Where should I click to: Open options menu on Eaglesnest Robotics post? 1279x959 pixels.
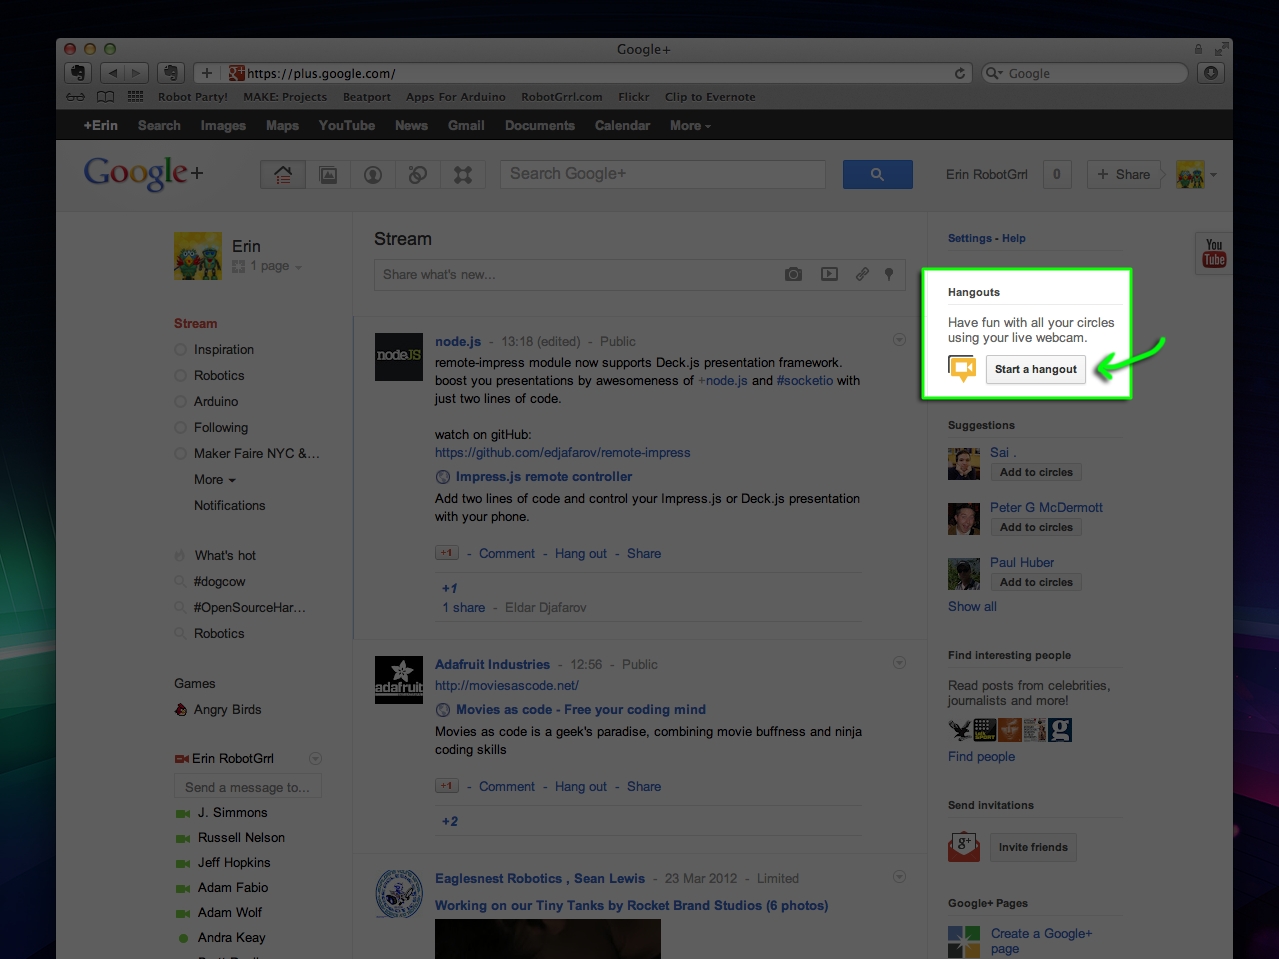tap(899, 877)
